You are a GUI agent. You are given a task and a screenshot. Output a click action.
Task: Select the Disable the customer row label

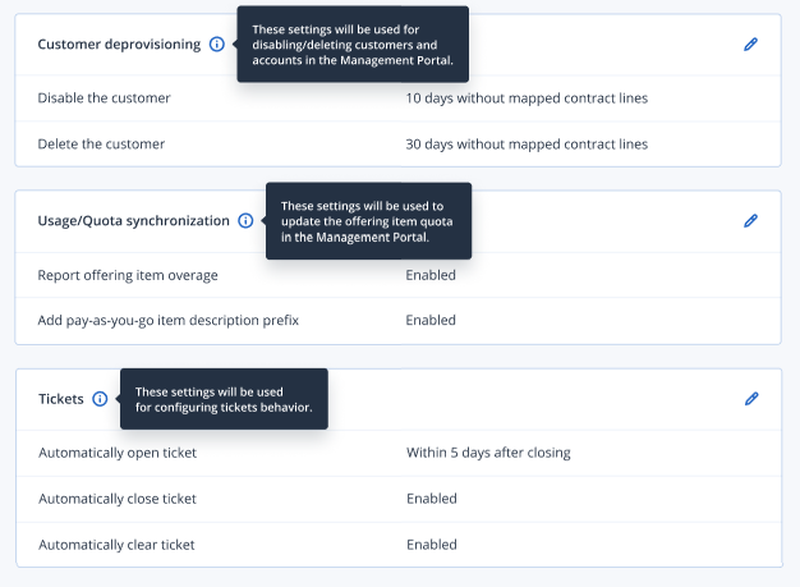[x=104, y=98]
